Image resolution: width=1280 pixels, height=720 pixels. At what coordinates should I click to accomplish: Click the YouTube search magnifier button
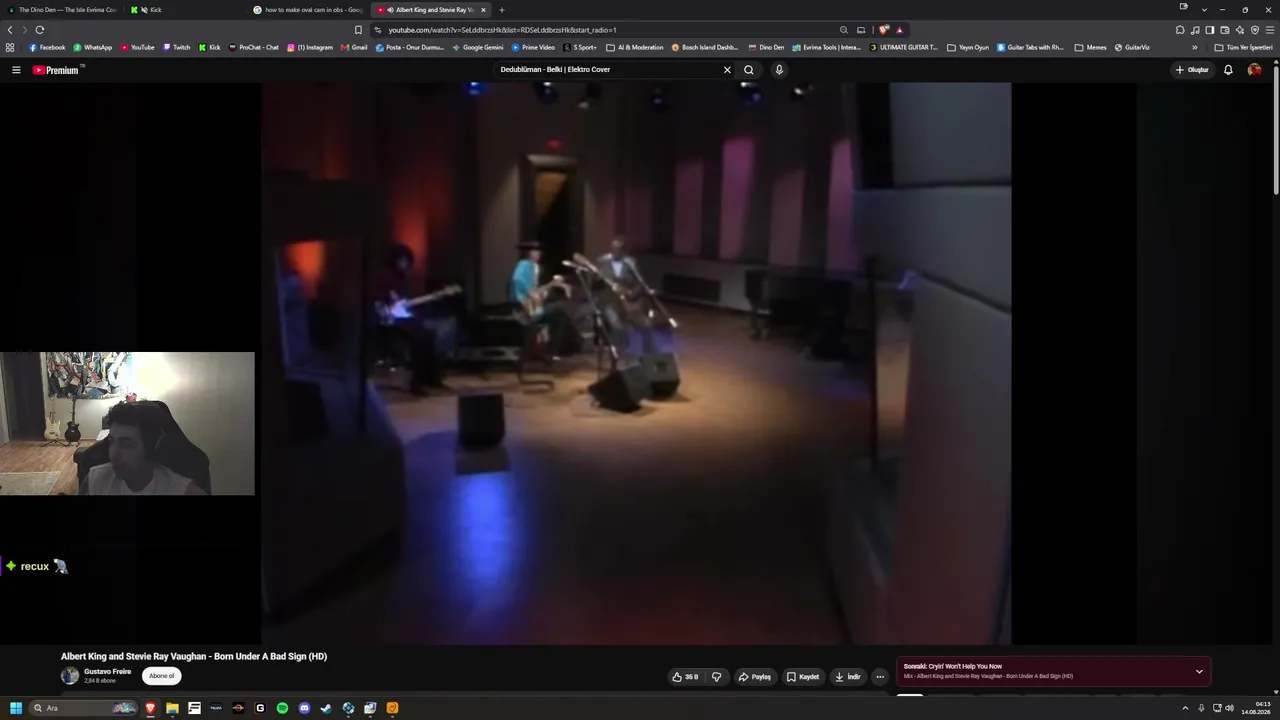[x=749, y=70]
